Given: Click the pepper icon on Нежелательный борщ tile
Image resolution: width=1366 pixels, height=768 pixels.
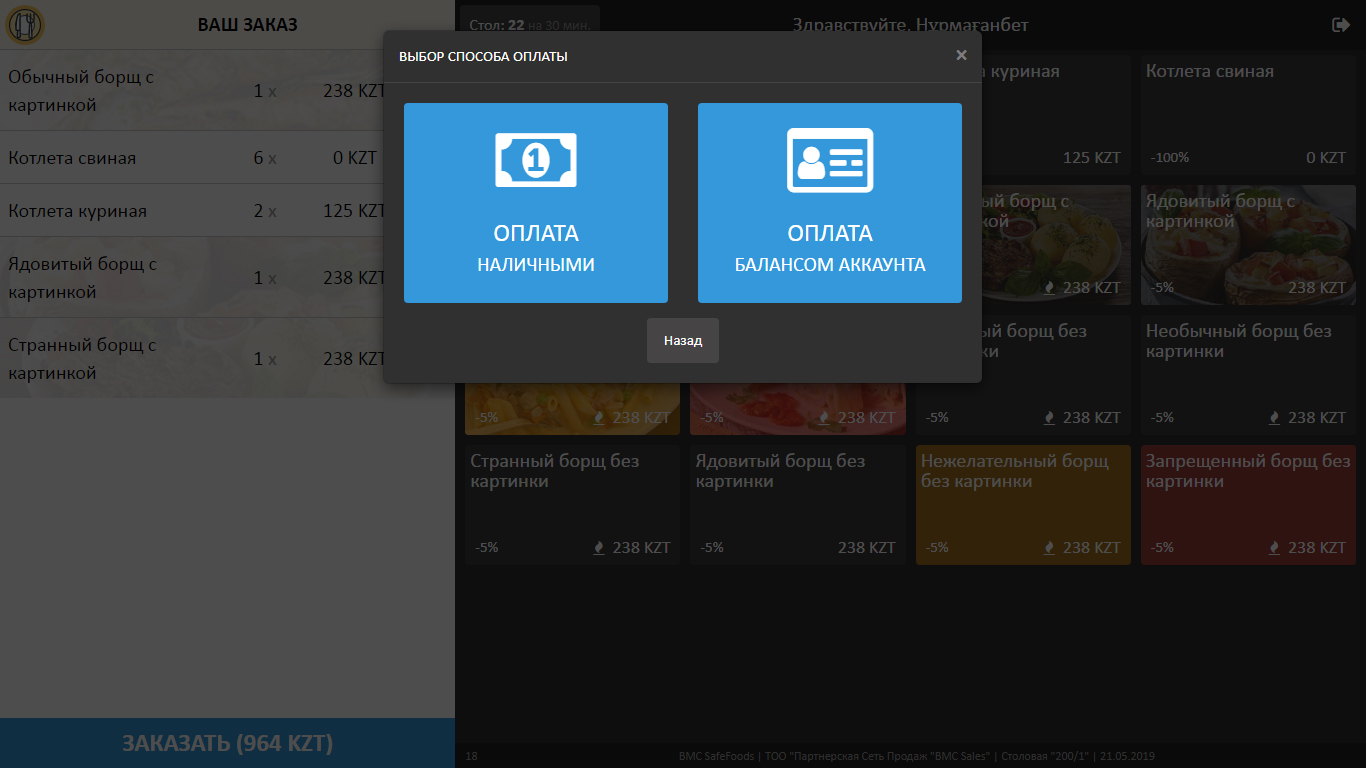Looking at the screenshot, I should 1049,547.
